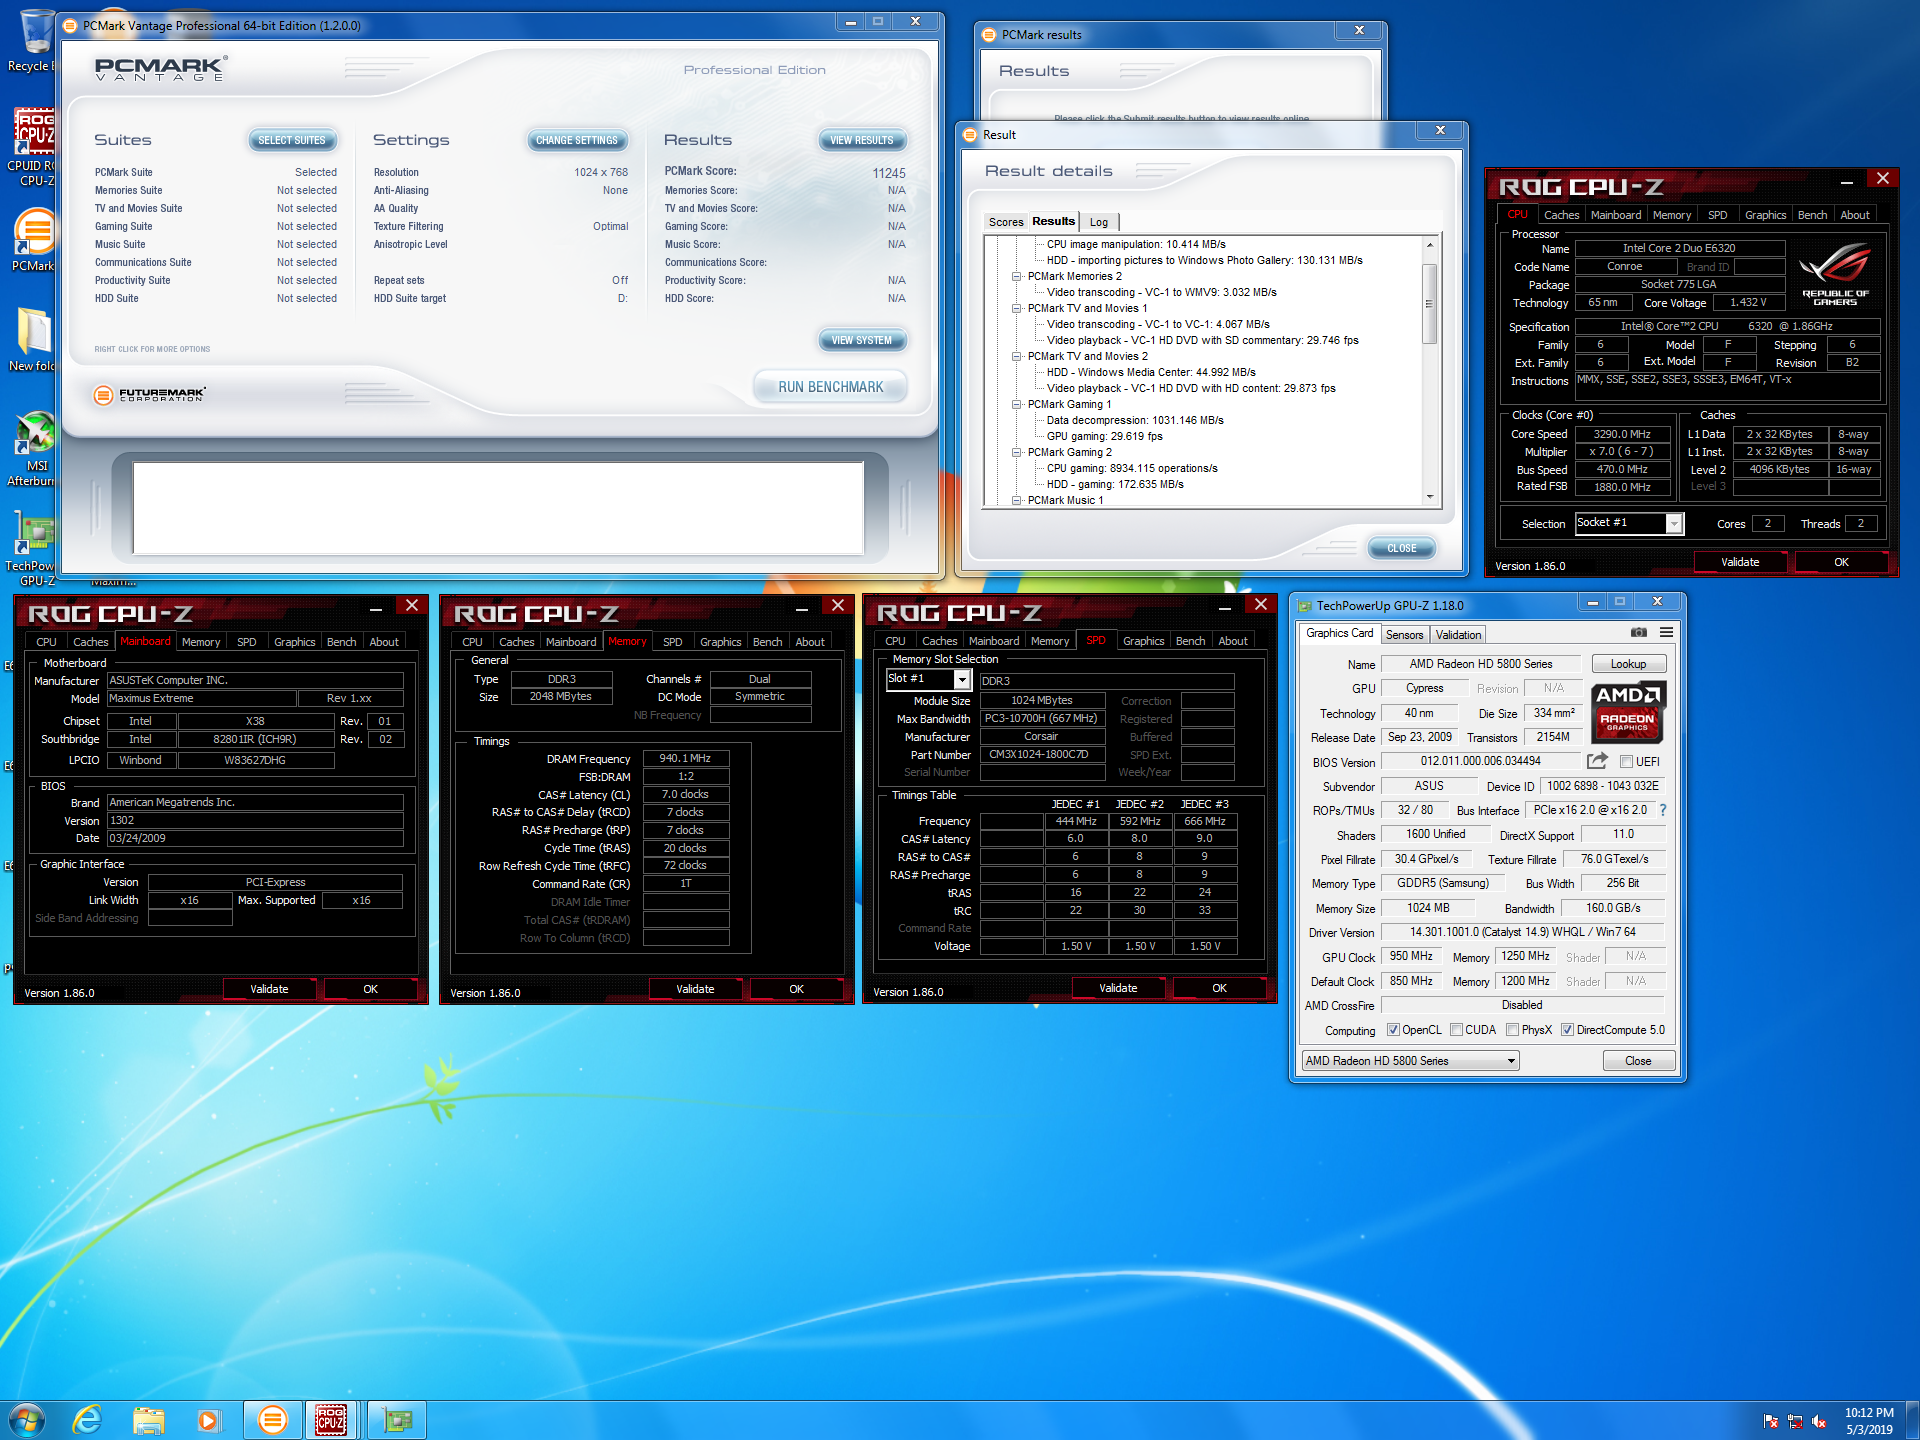The height and width of the screenshot is (1440, 1920).
Task: Collapse the PCMark TV and Movies 1 node
Action: click(x=1016, y=308)
